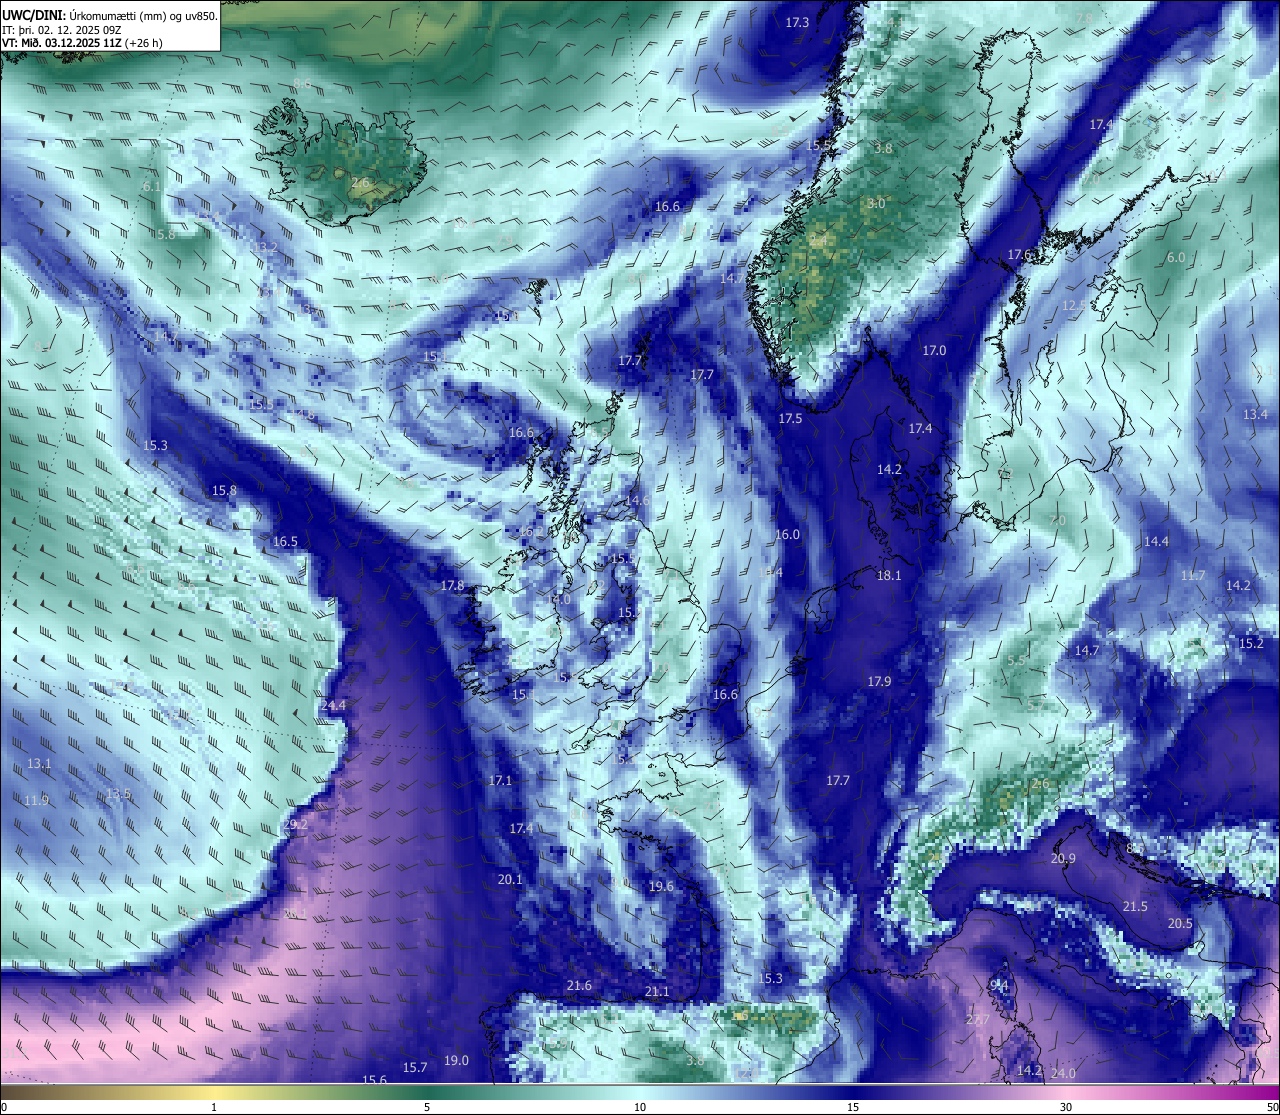Click the 13.2 value southwest of Iceland
This screenshot has width=1280, height=1115.
[x=266, y=247]
